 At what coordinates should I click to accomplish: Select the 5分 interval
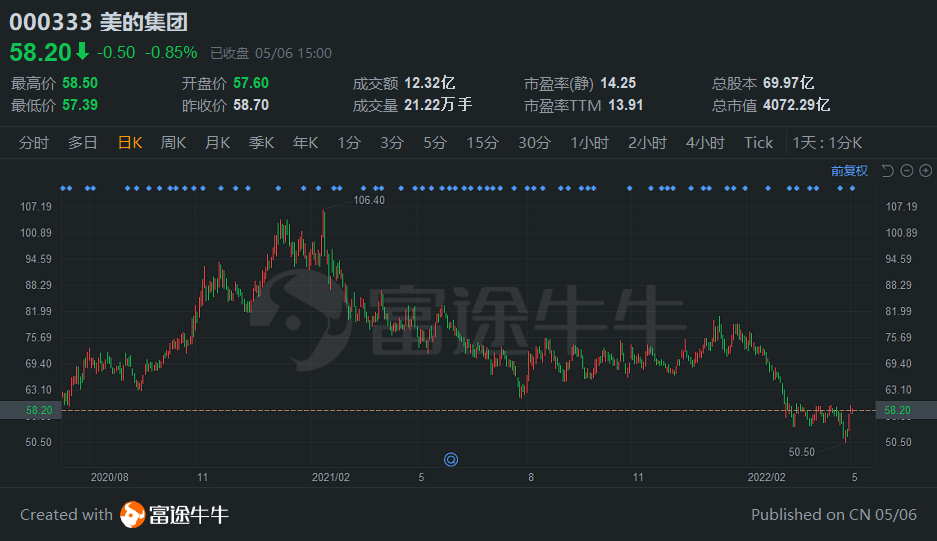pyautogui.click(x=435, y=143)
